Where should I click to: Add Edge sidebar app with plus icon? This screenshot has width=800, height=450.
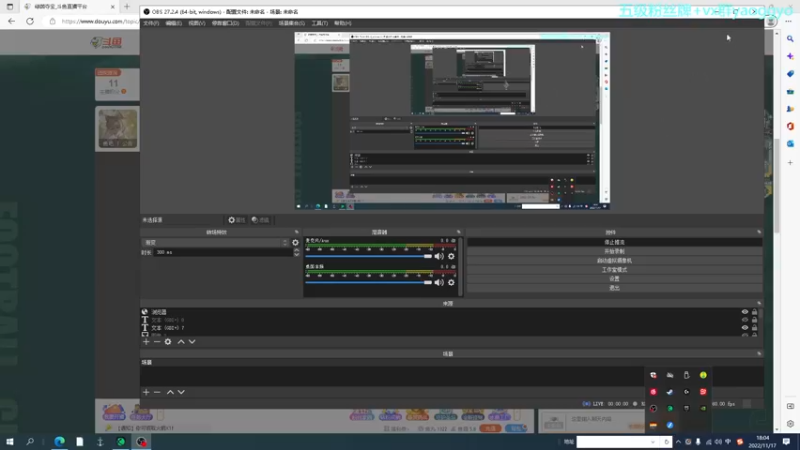(x=790, y=163)
